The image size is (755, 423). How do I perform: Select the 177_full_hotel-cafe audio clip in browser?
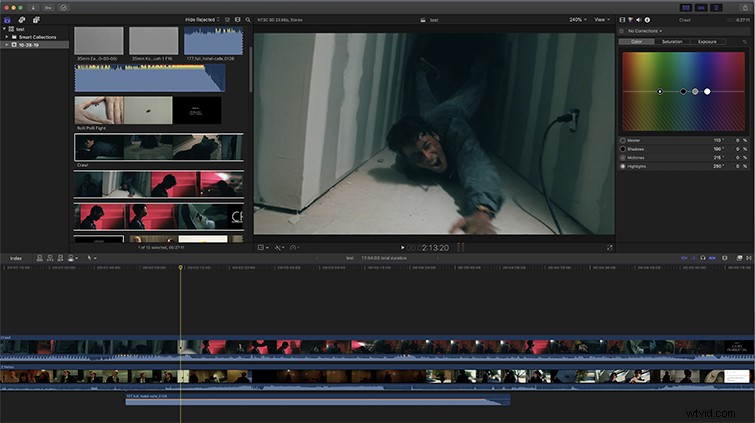(213, 41)
